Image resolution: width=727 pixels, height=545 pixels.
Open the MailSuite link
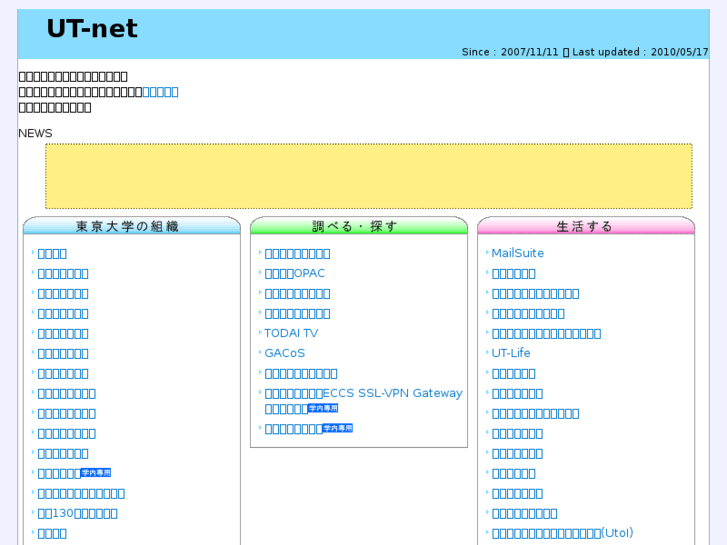[x=517, y=253]
